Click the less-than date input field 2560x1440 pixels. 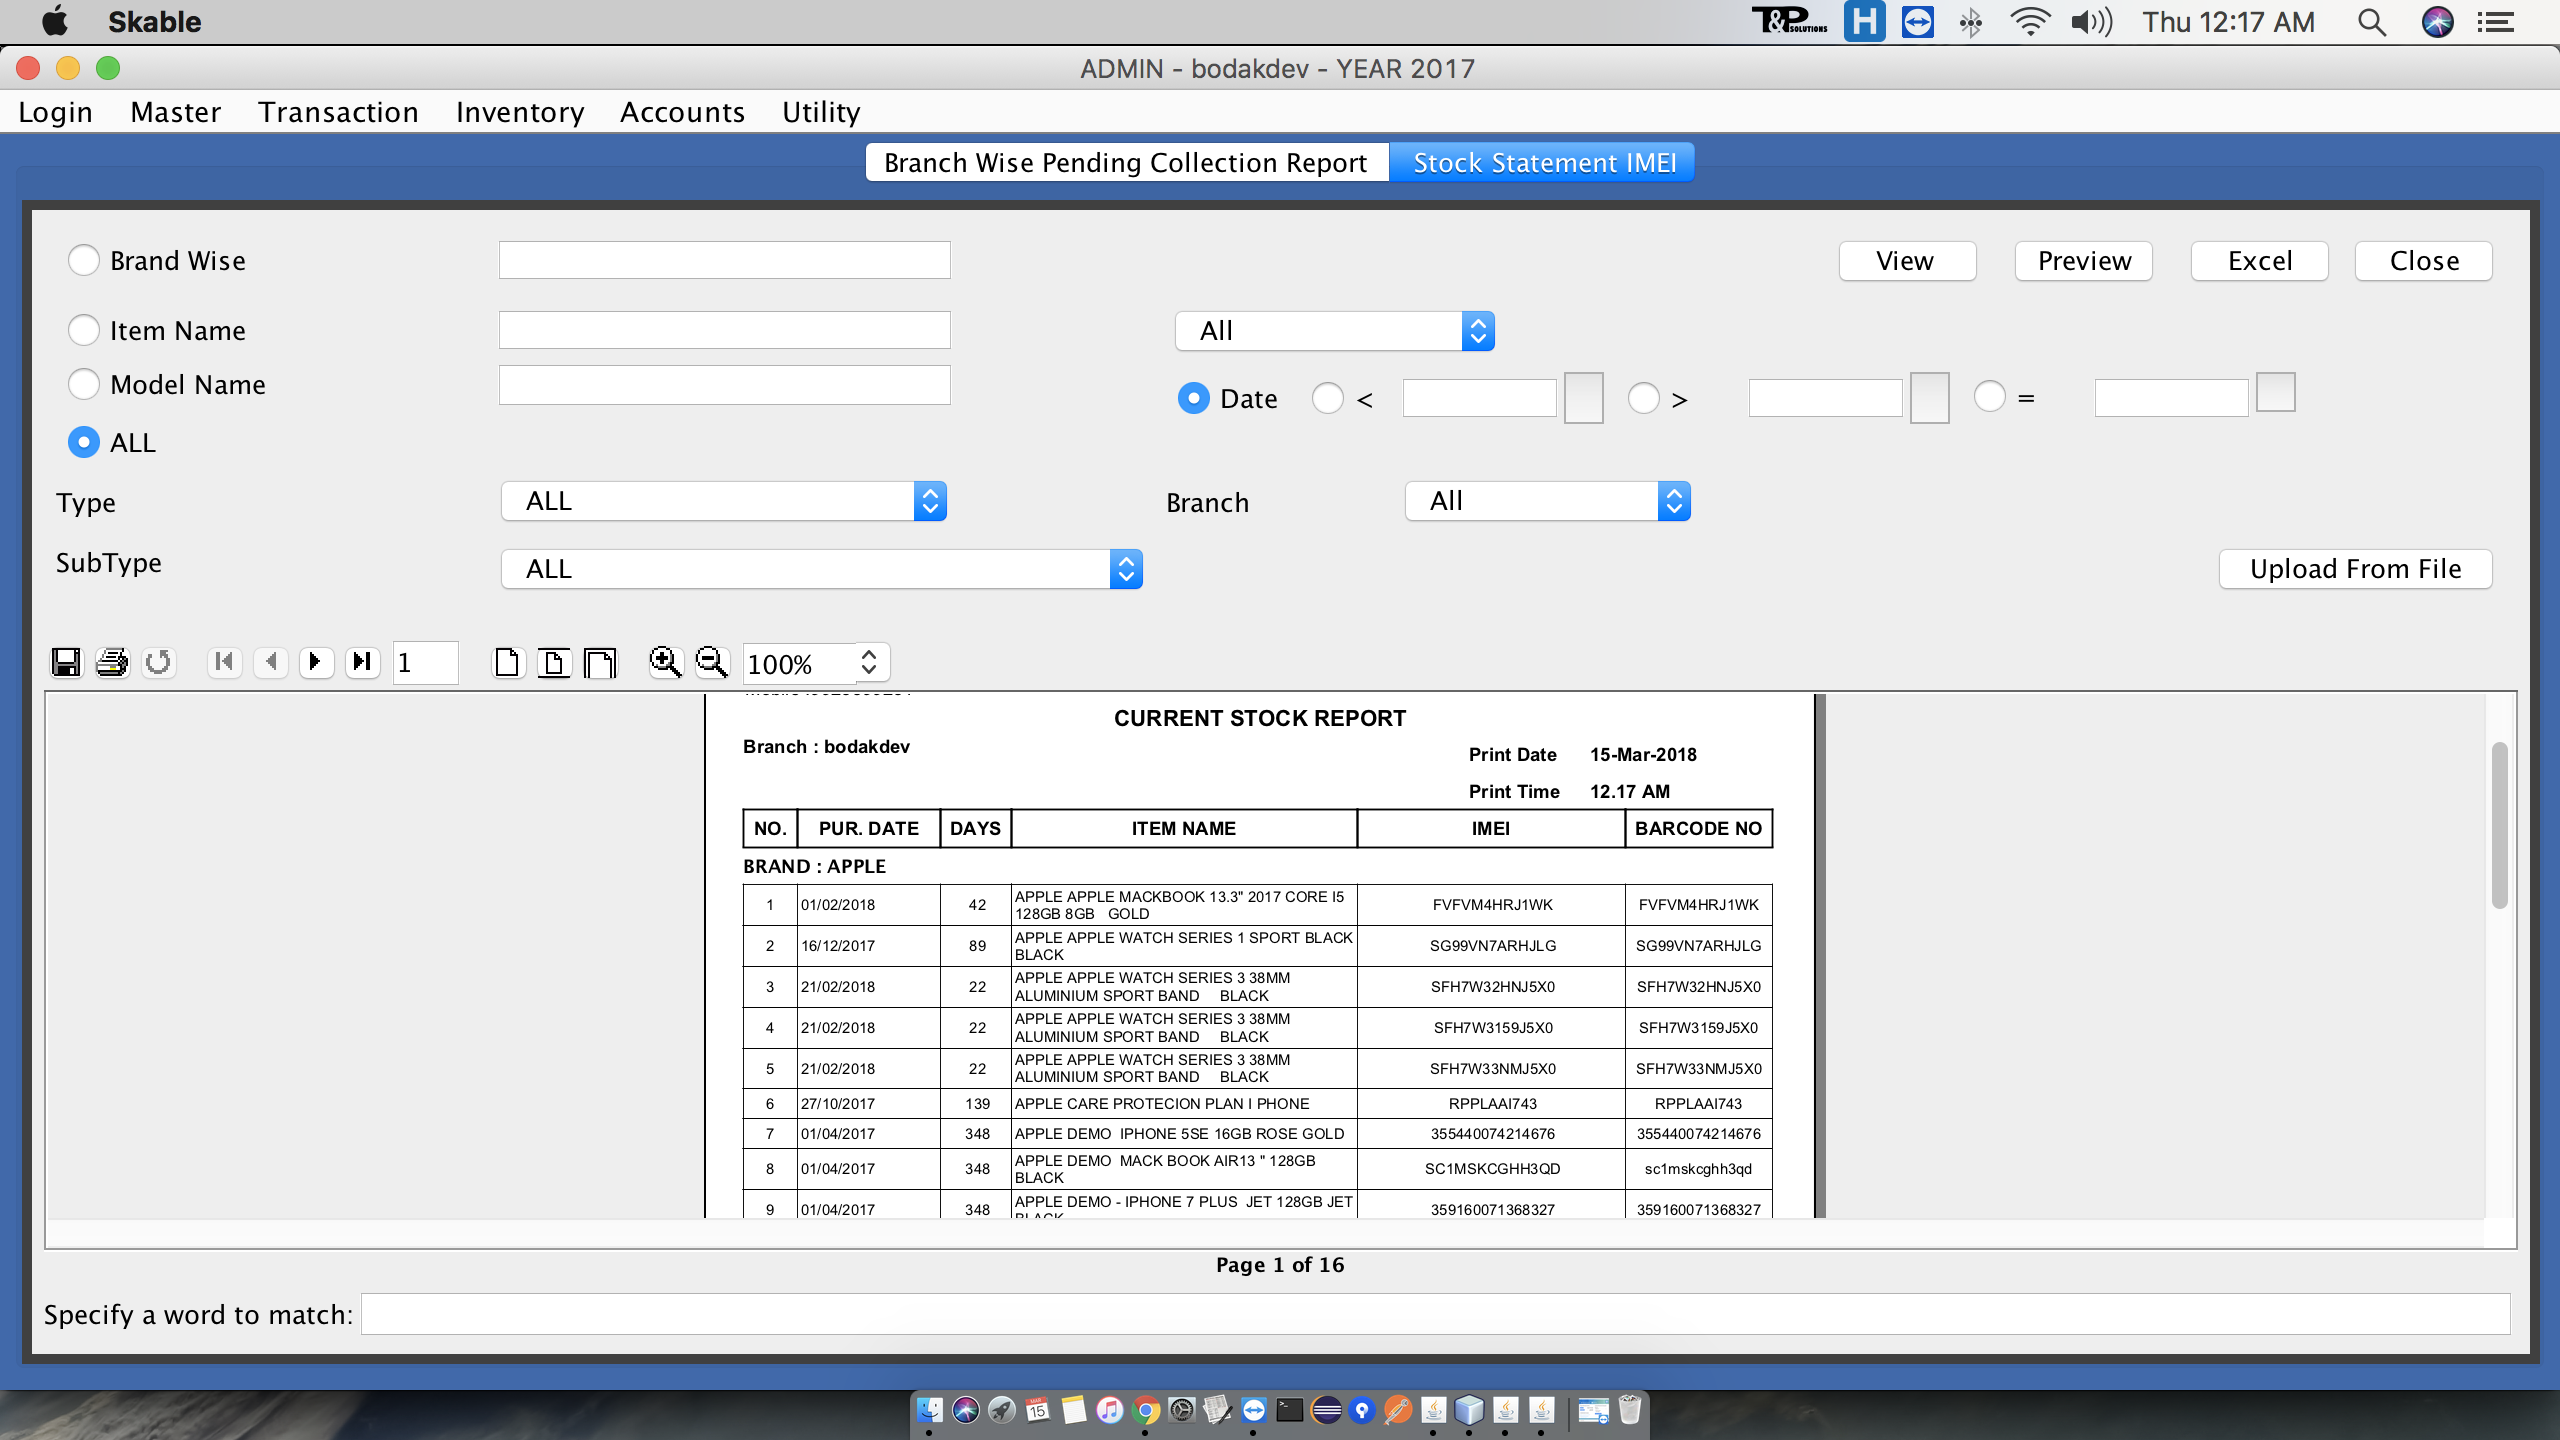(1480, 398)
